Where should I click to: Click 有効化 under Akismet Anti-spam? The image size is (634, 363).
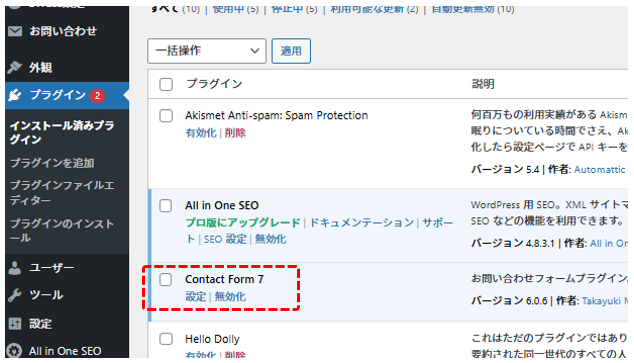pyautogui.click(x=201, y=133)
